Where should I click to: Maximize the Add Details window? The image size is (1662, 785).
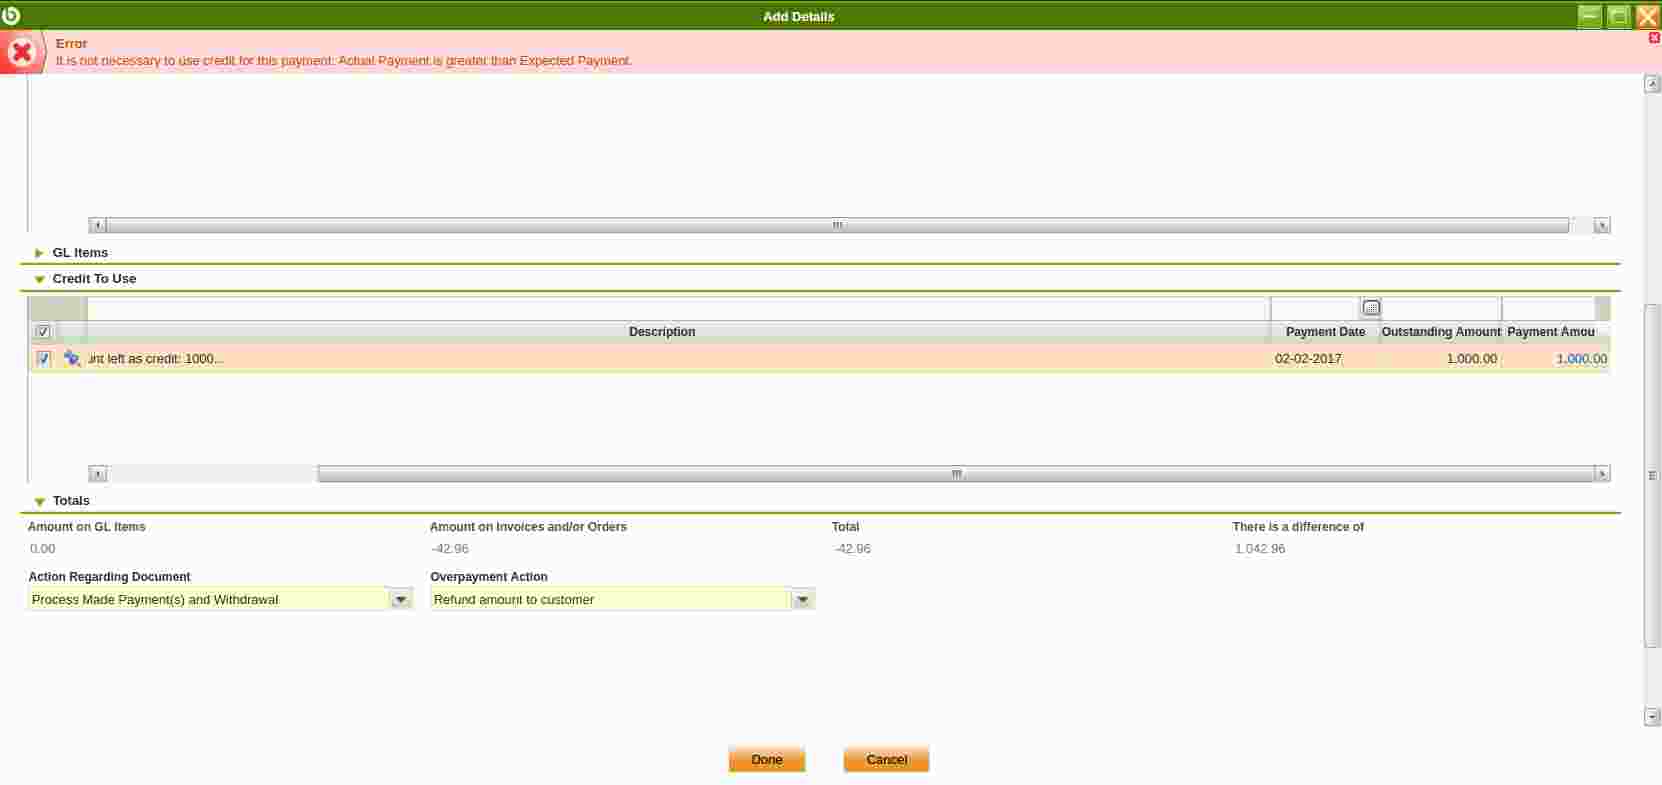click(x=1618, y=16)
